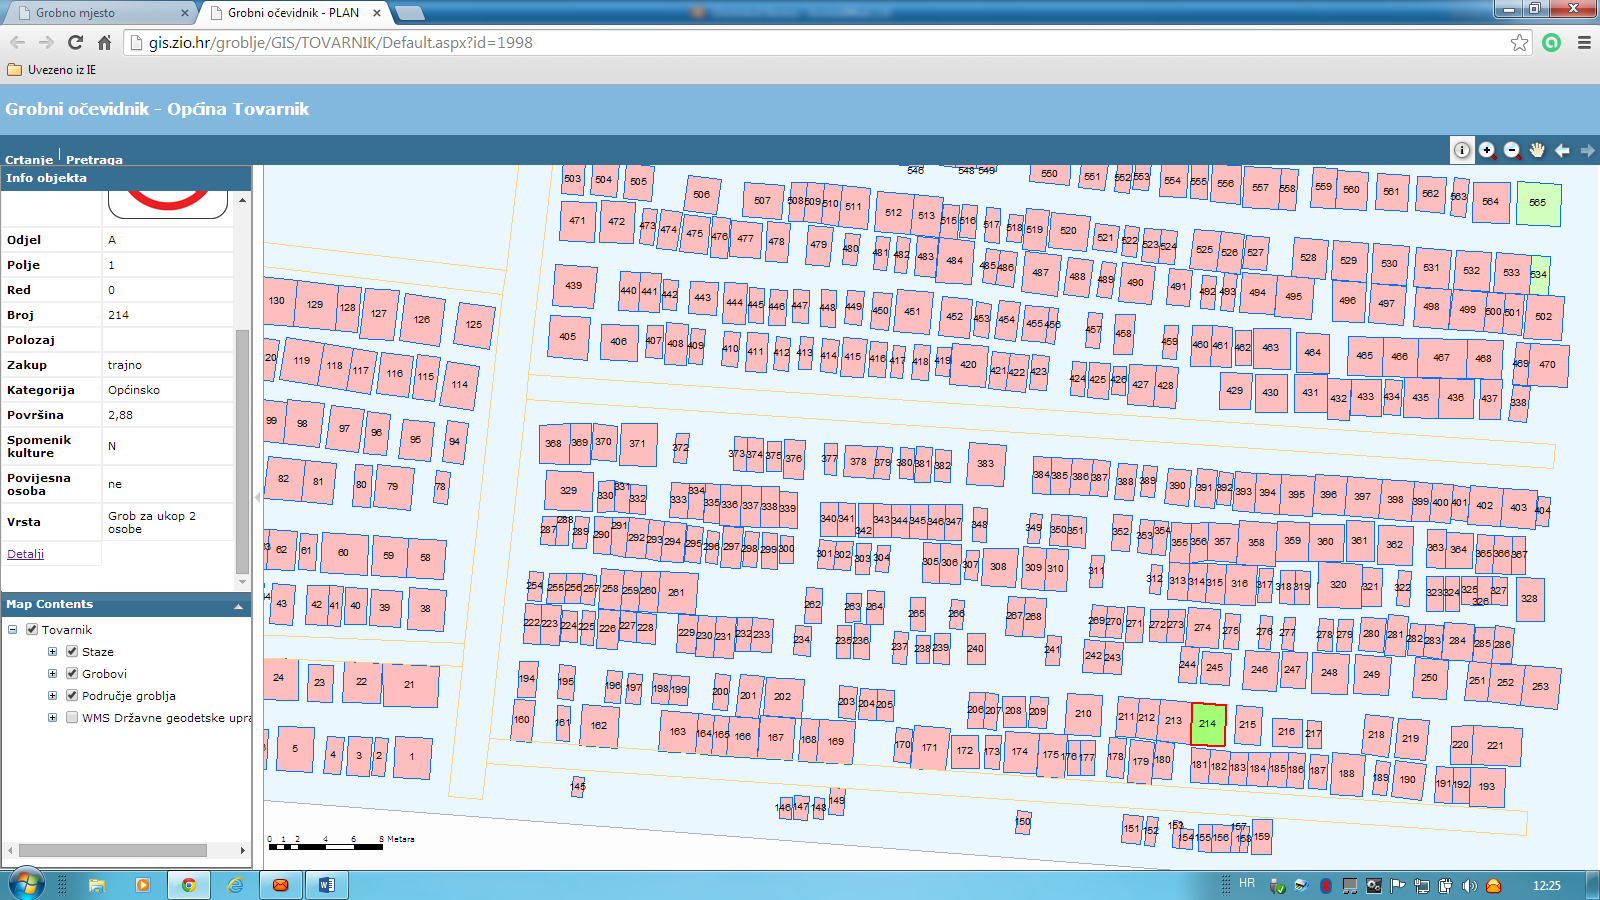Enable the WMS Državne geodetske layer
Screen dimensions: 1600x900
[72, 717]
